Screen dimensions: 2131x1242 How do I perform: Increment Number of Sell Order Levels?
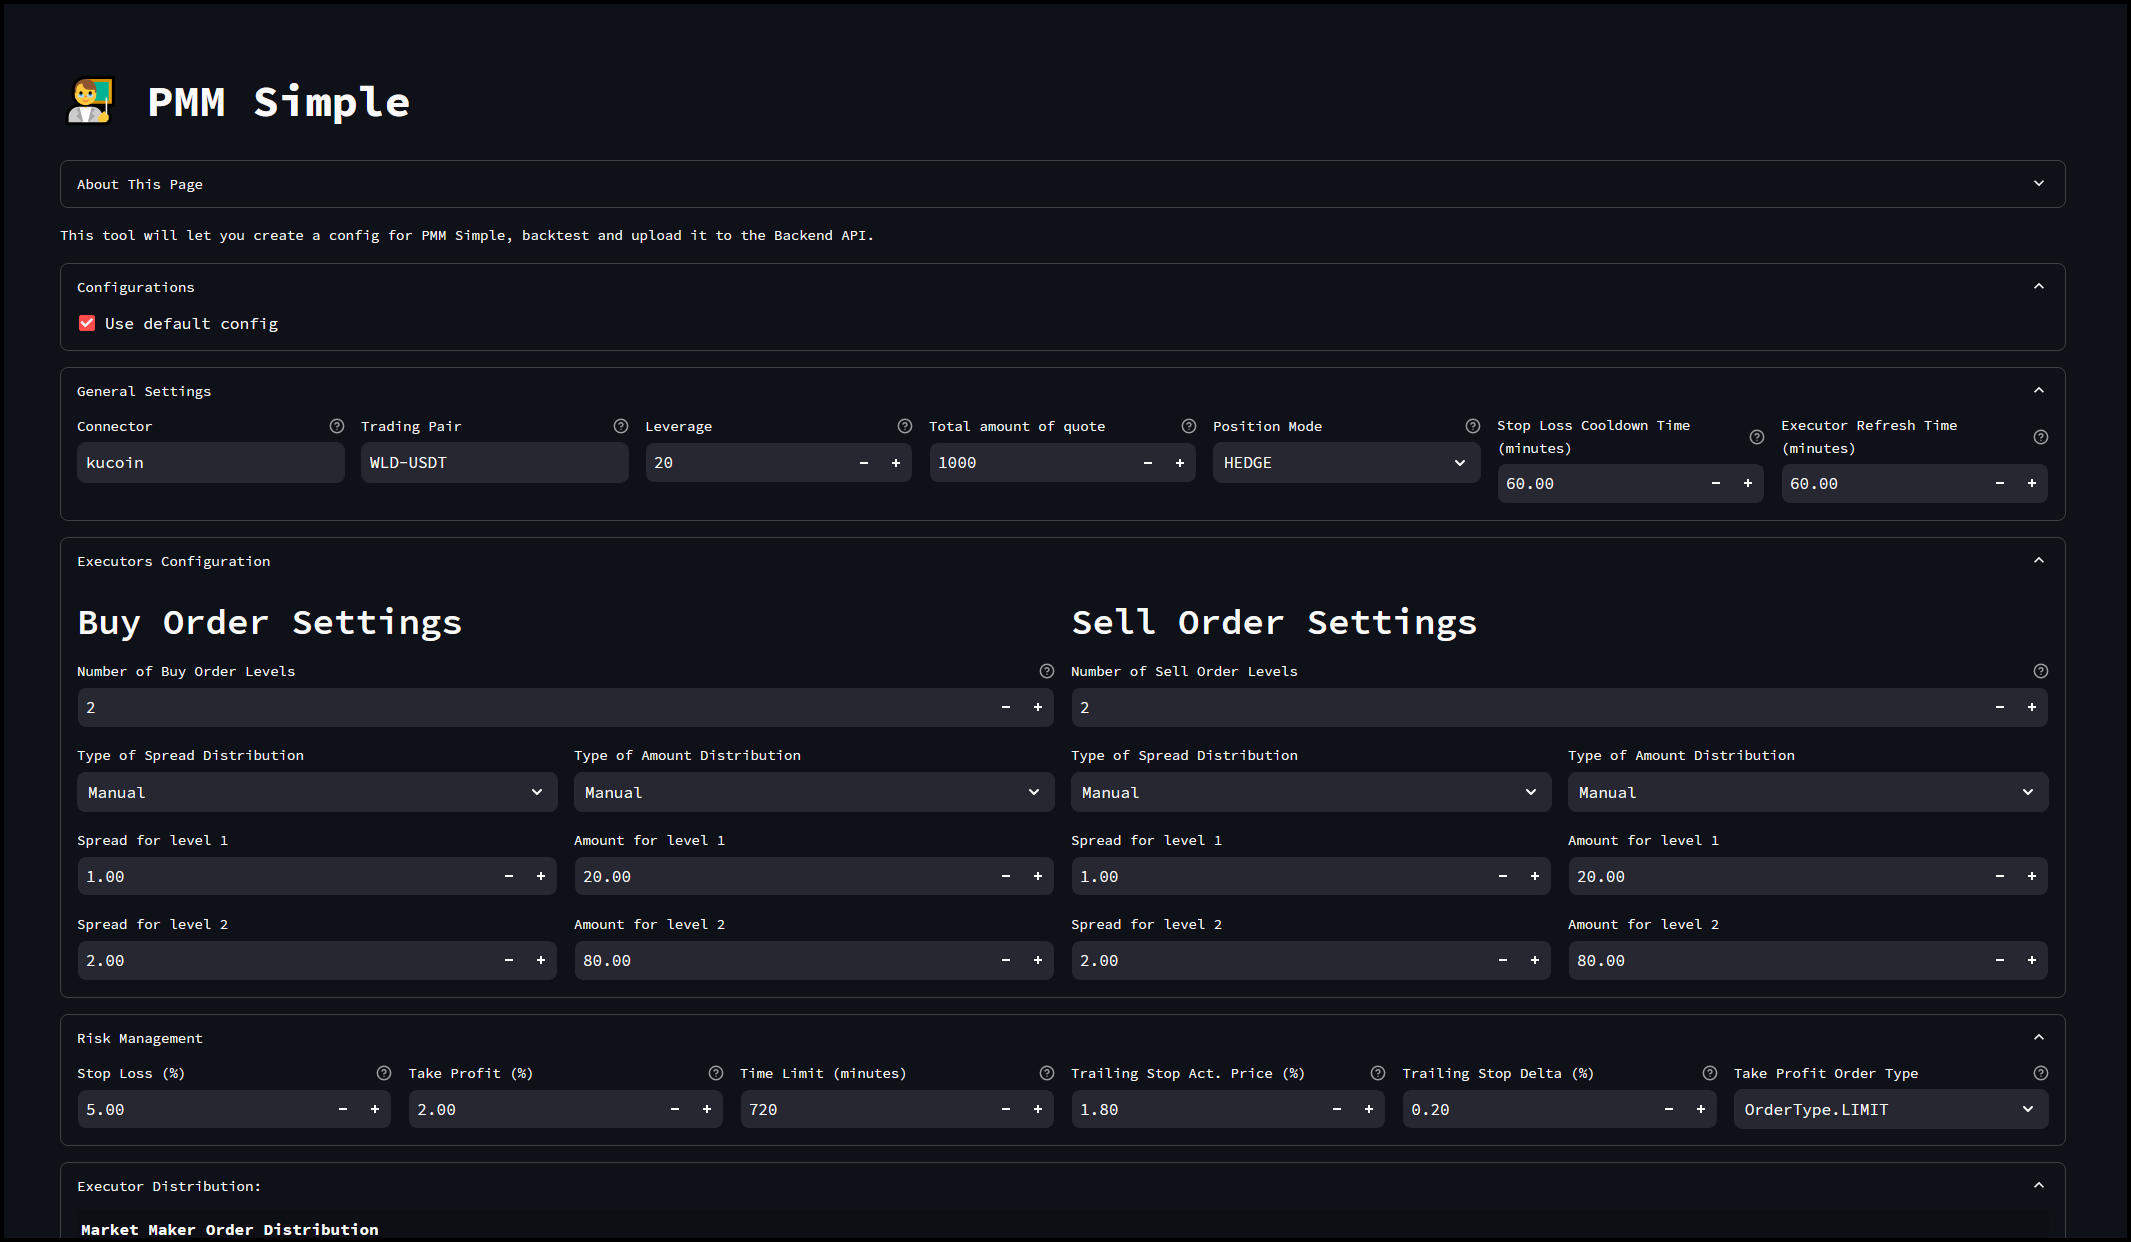coord(2032,707)
